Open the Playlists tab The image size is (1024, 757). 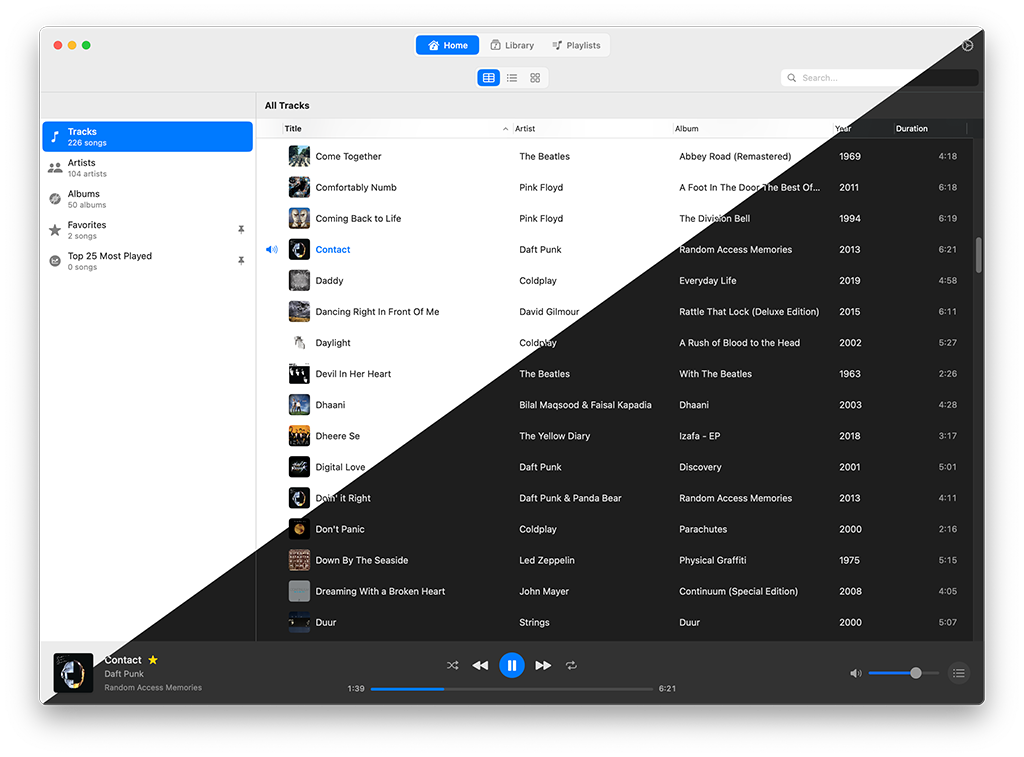click(576, 45)
